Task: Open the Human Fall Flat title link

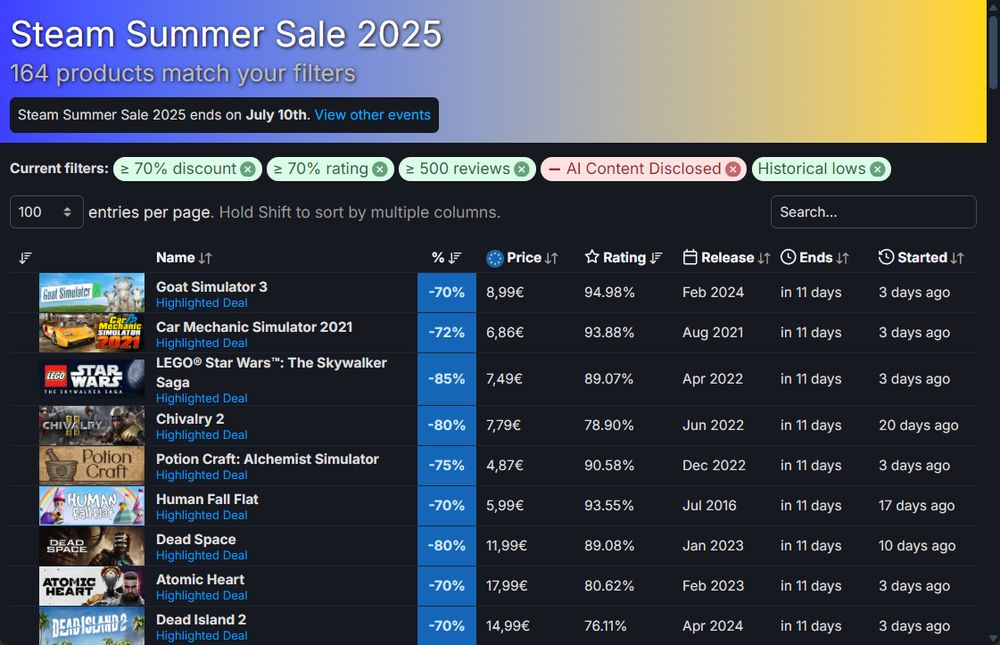Action: tap(207, 500)
